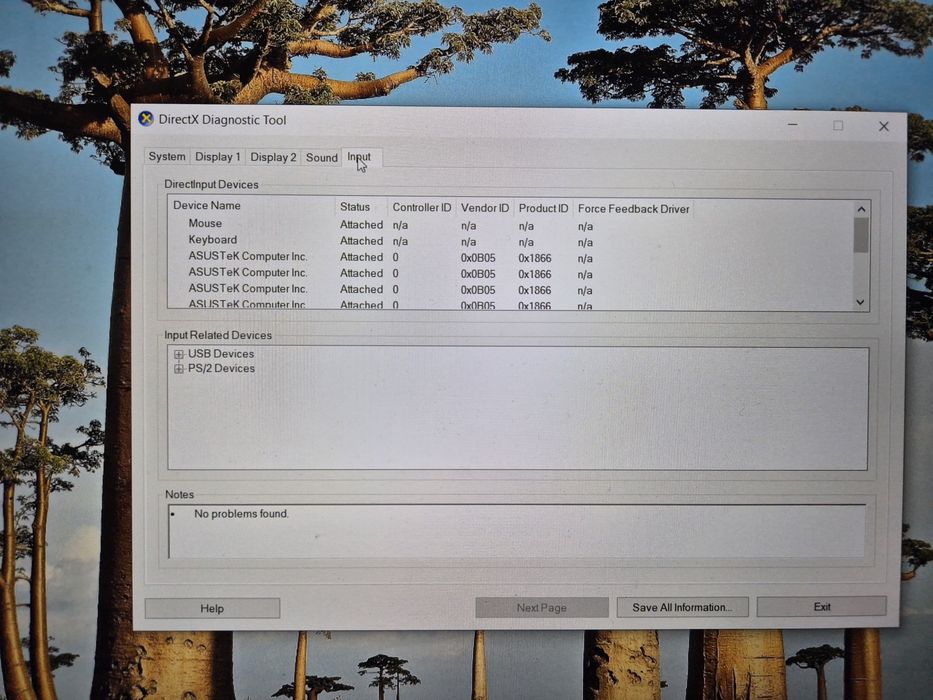Click the device list scroll up arrow
The height and width of the screenshot is (700, 933).
pyautogui.click(x=861, y=209)
